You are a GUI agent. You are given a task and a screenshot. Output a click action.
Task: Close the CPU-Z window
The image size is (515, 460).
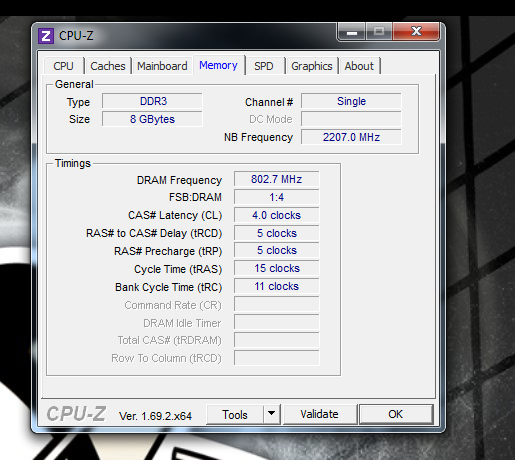point(416,32)
